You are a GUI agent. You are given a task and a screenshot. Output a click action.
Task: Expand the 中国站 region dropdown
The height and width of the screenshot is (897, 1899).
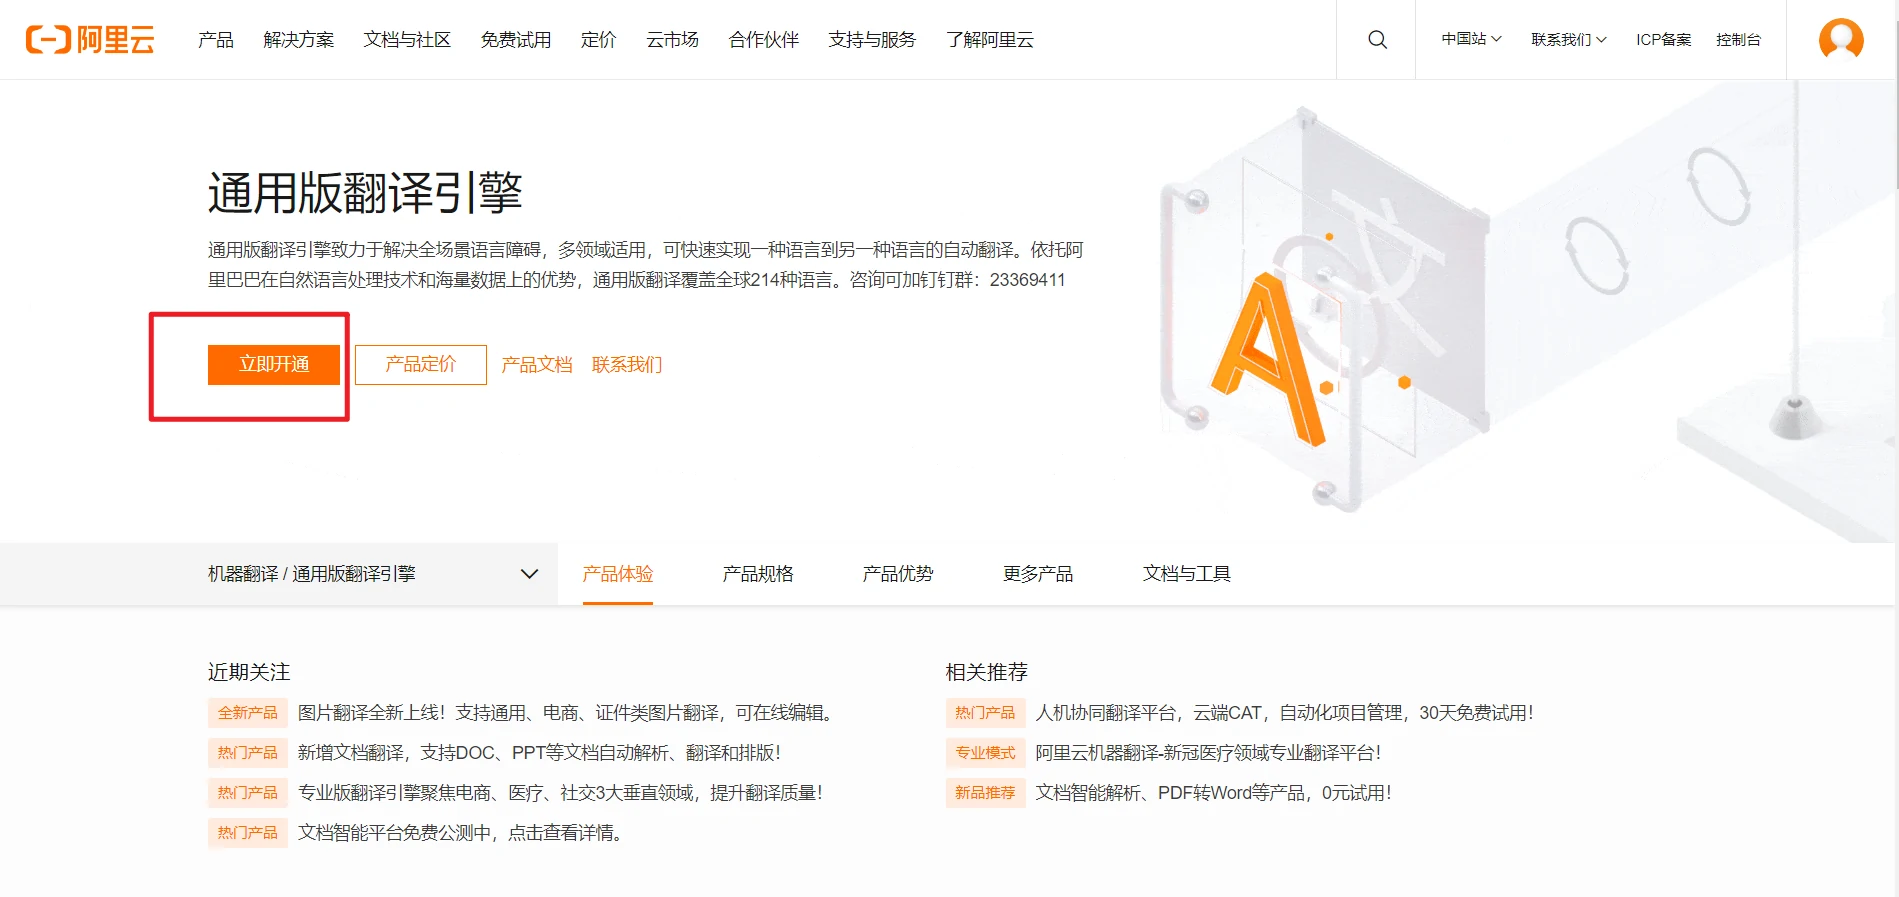[1471, 40]
